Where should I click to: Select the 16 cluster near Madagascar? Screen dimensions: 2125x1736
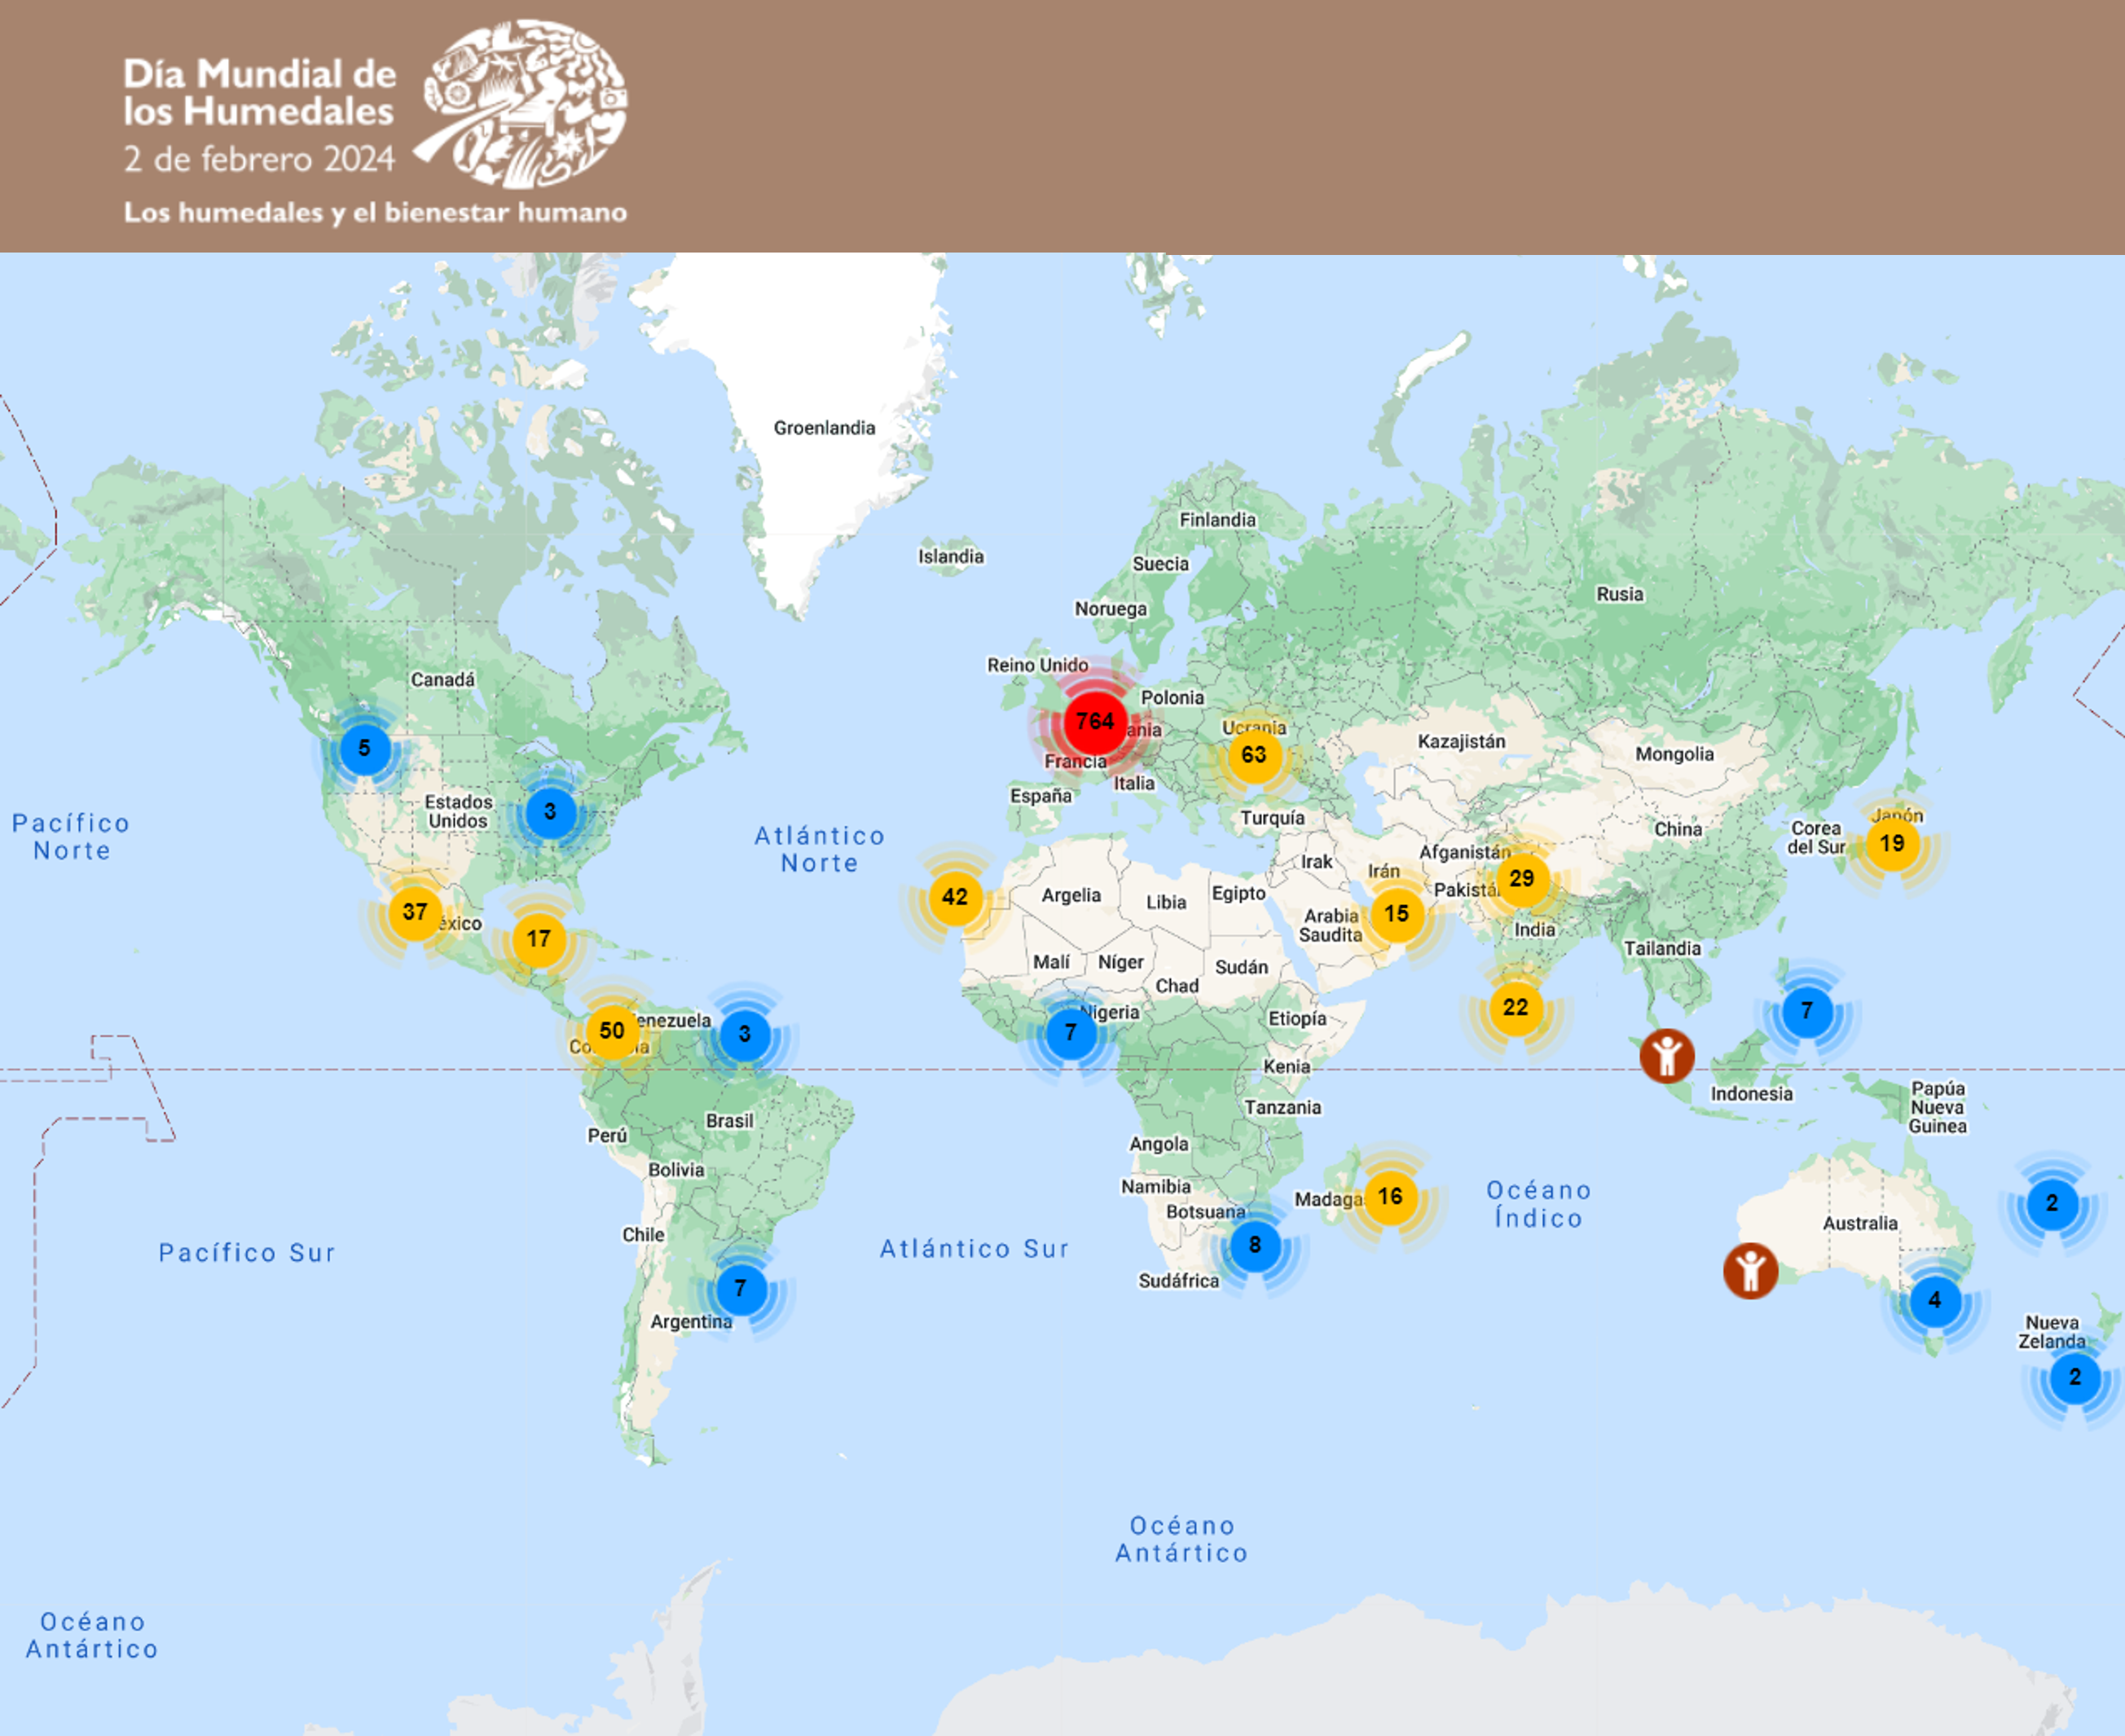point(1390,1197)
